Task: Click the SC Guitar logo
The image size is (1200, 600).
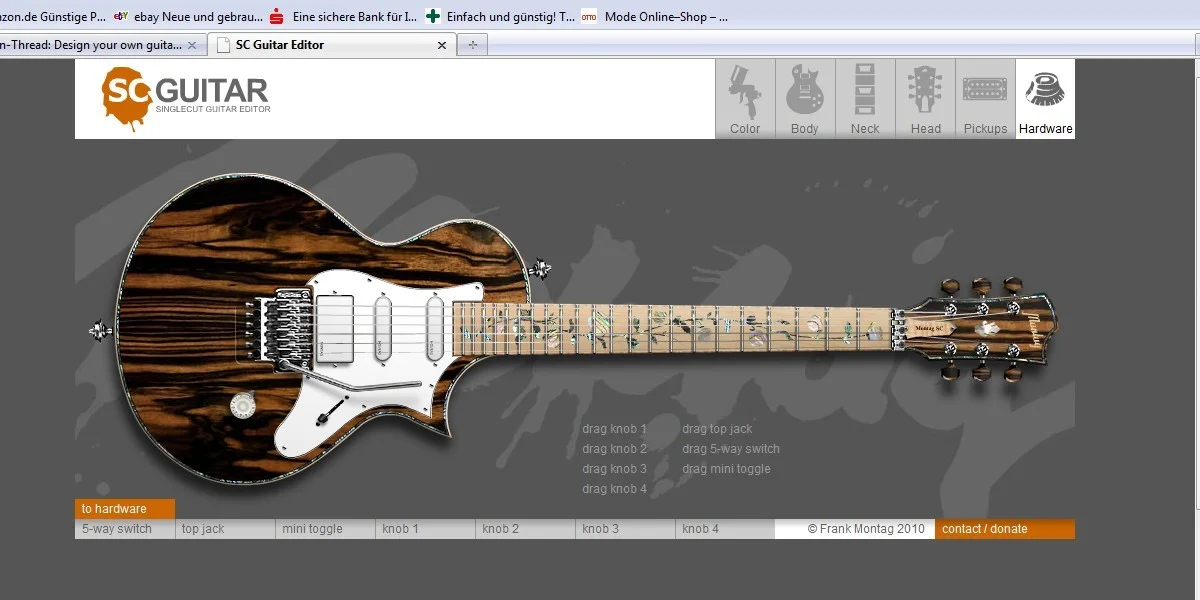Action: coord(186,97)
